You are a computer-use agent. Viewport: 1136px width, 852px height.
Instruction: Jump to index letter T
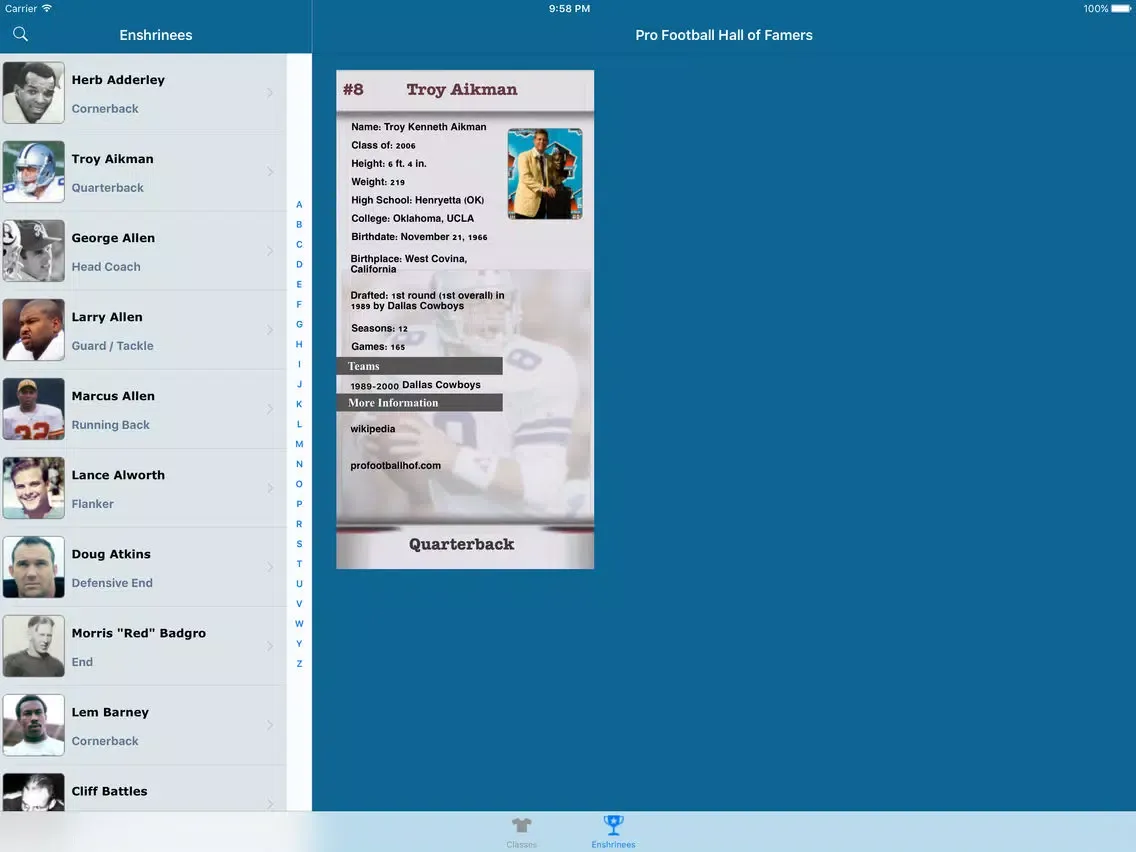coord(299,564)
